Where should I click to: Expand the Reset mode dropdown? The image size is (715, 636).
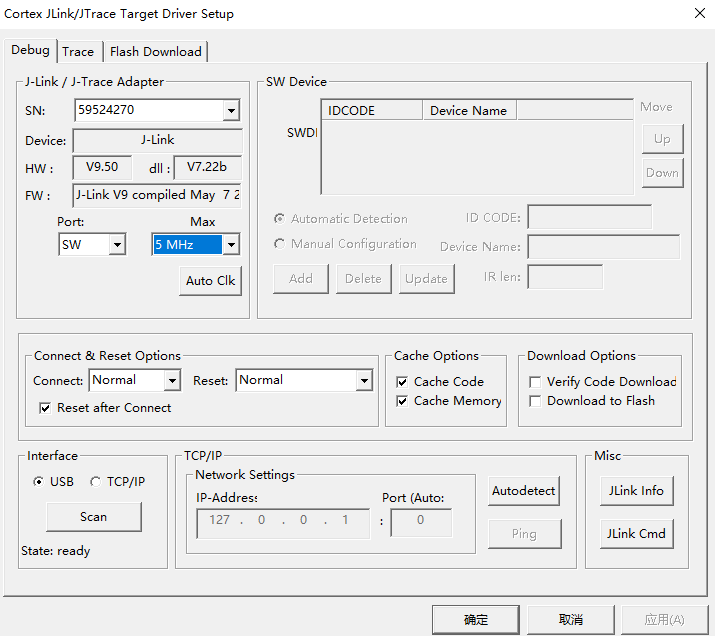click(x=364, y=380)
